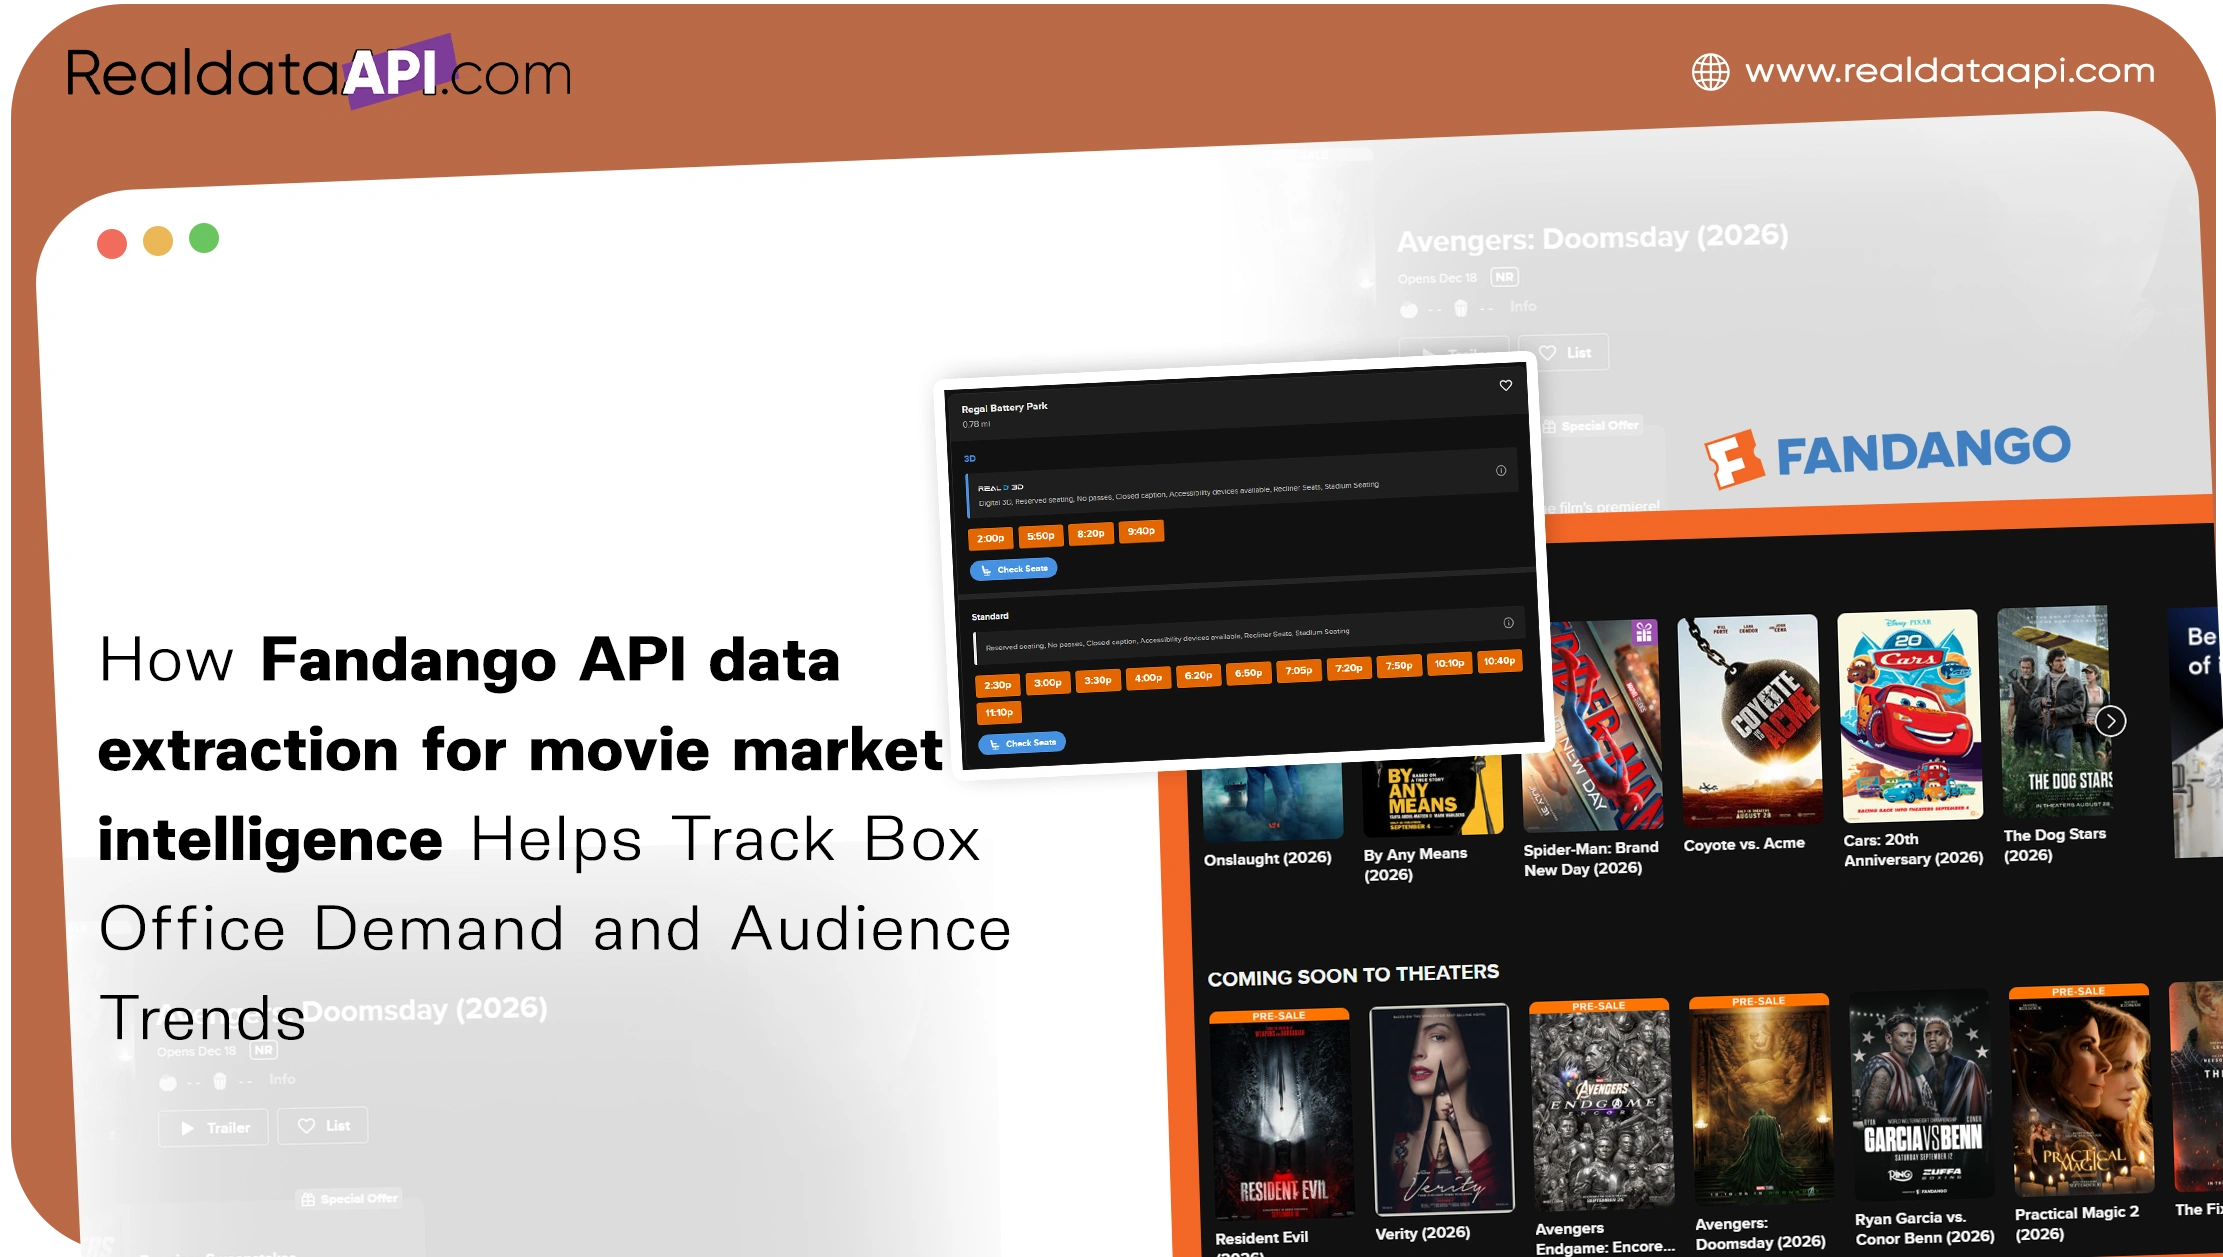The image size is (2223, 1257).
Task: Select the 7:20p Standard showtime
Action: click(1348, 668)
